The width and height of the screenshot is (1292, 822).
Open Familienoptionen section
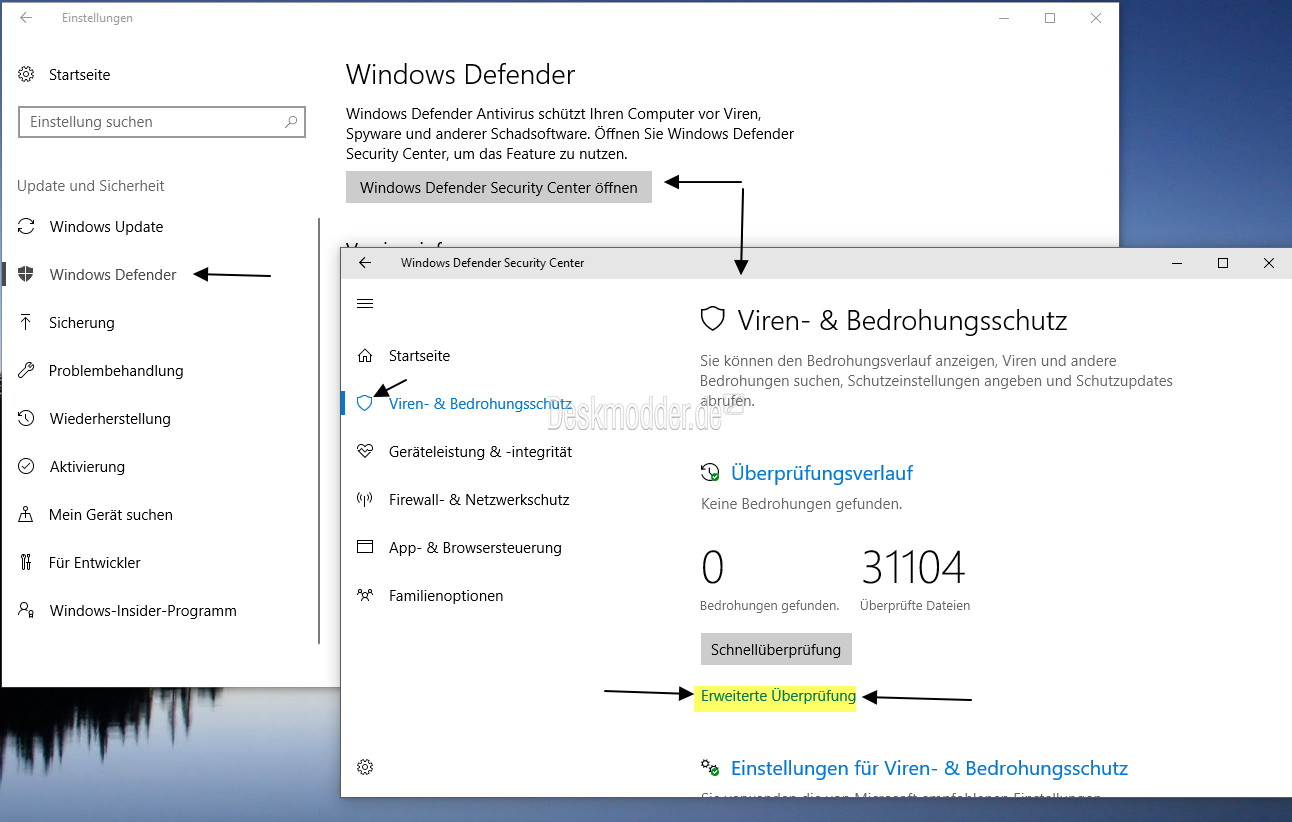click(x=446, y=596)
